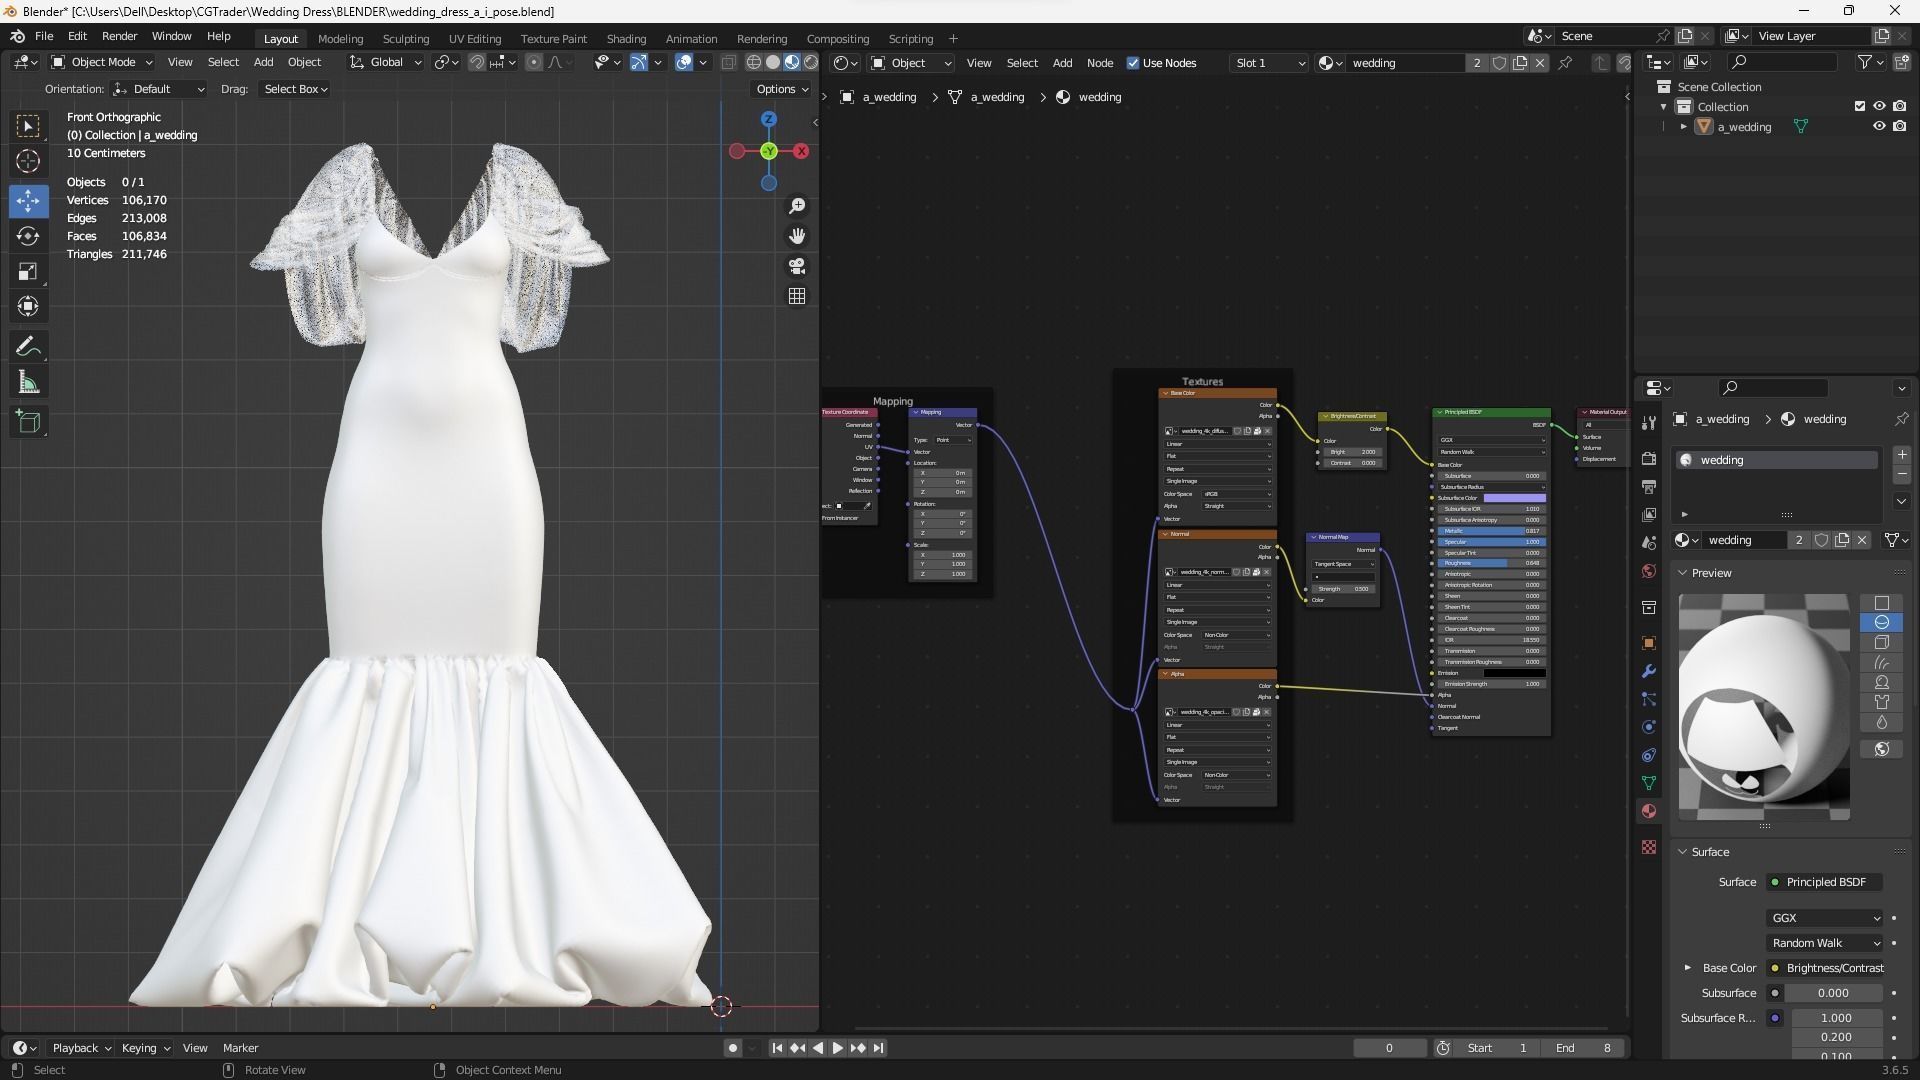Toggle camera view icon in viewport
This screenshot has width=1920, height=1080.
(x=797, y=266)
